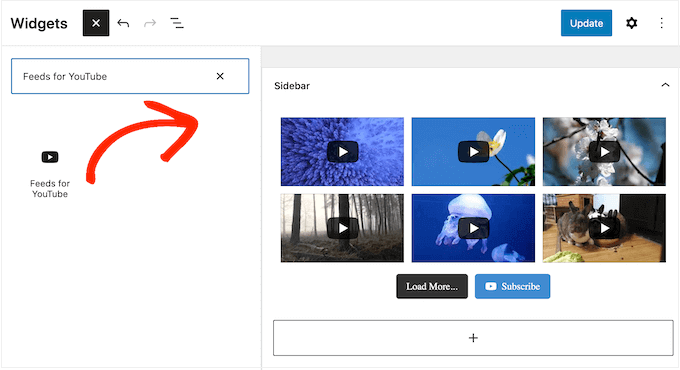Click the Widgets page title
680x370 pixels.
point(39,23)
